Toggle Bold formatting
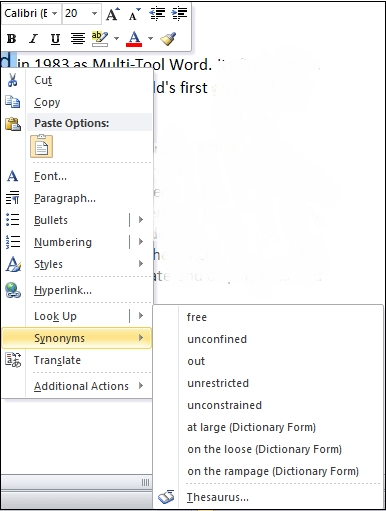Viewport: 386px width, 511px height. (12, 39)
